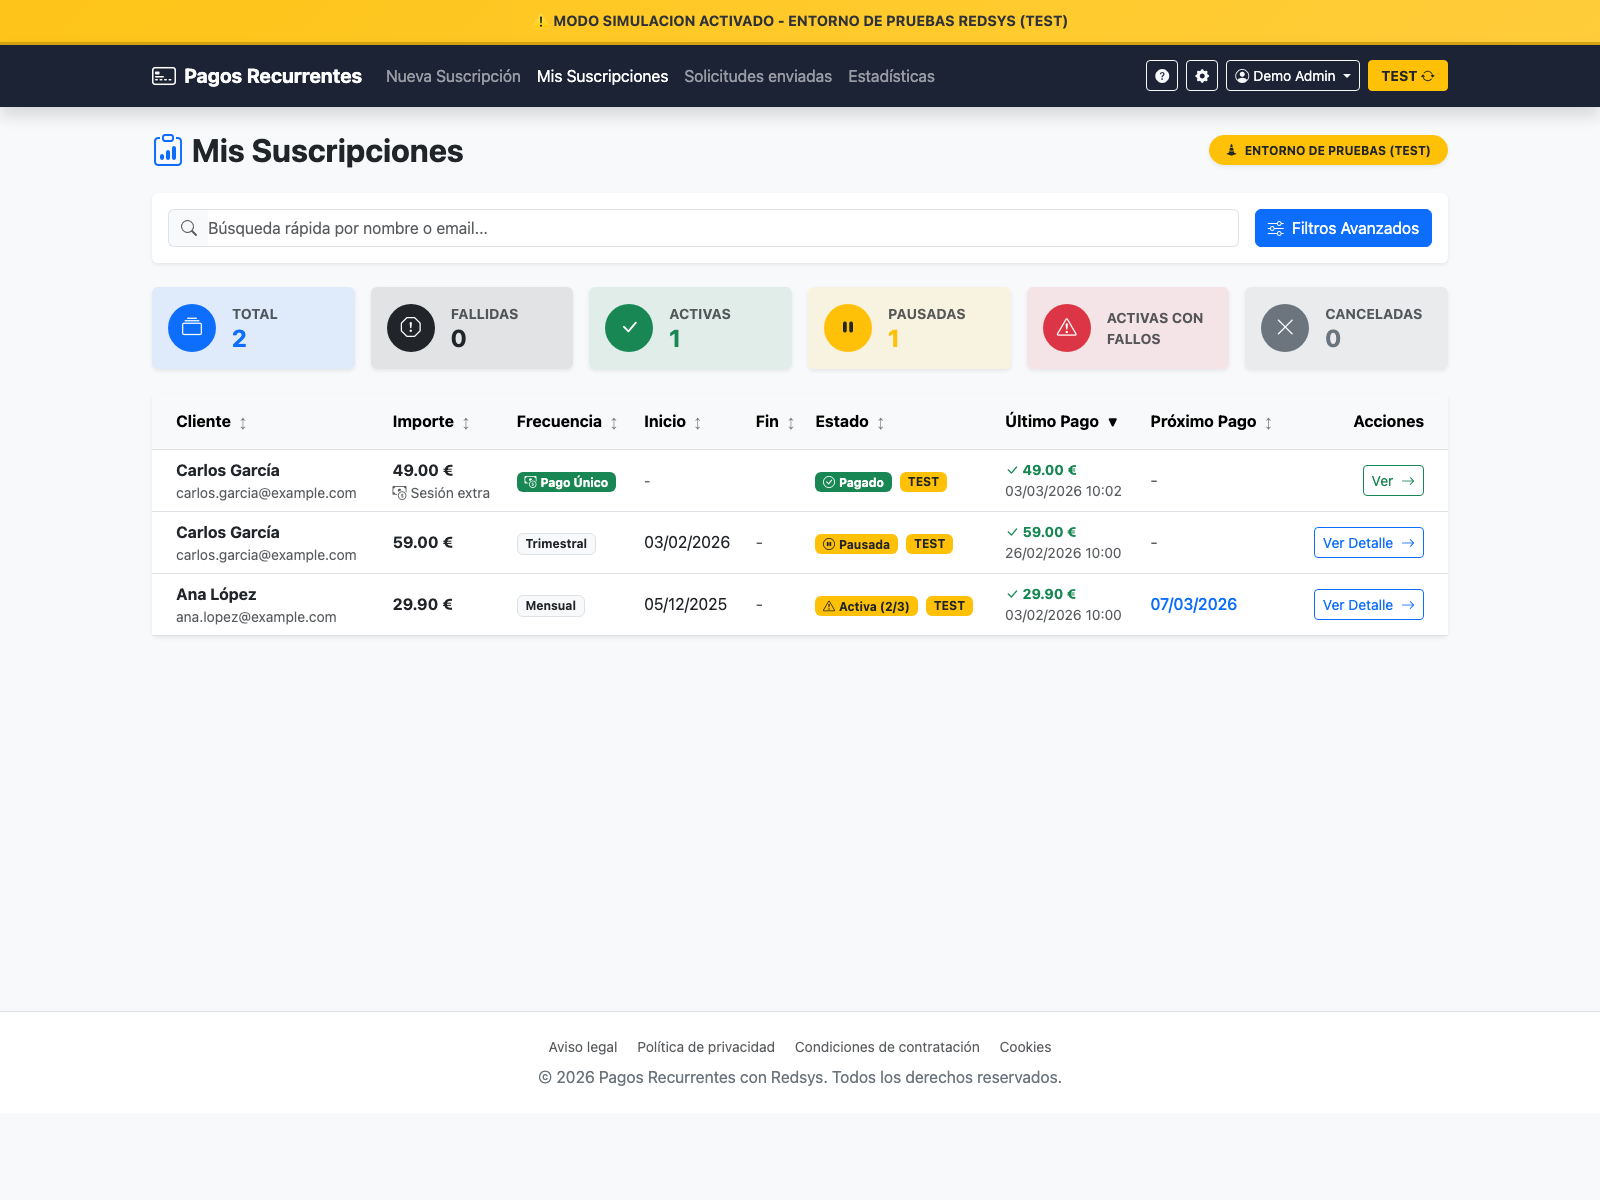Select the blue Total summary icon
This screenshot has width=1600, height=1200.
click(x=191, y=327)
